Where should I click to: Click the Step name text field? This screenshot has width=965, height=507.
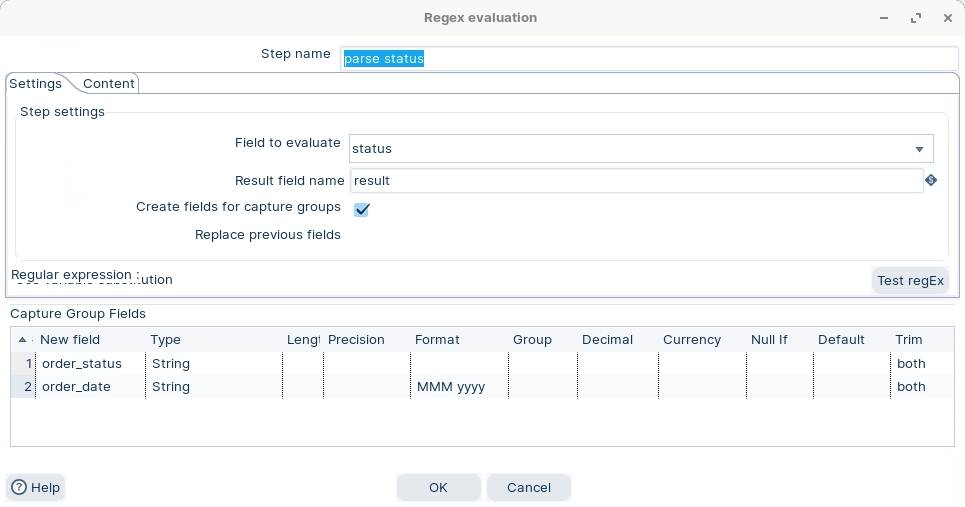(x=648, y=59)
